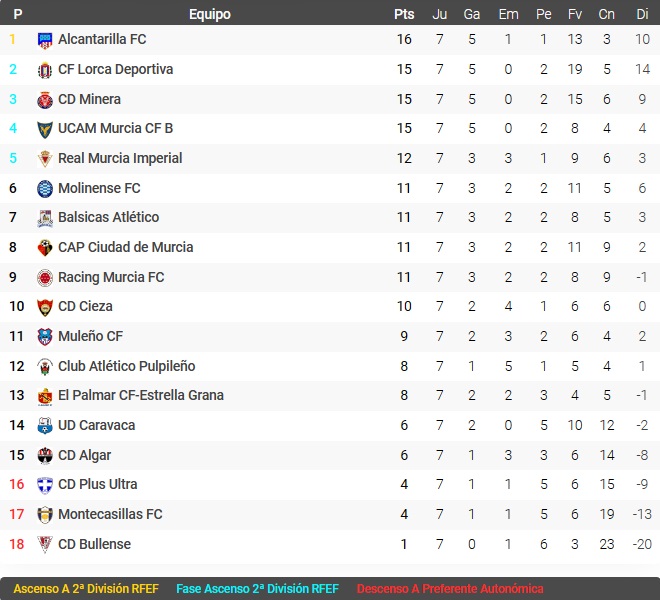The width and height of the screenshot is (660, 600).
Task: Click the UD Caravaca team badge
Action: click(x=45, y=426)
